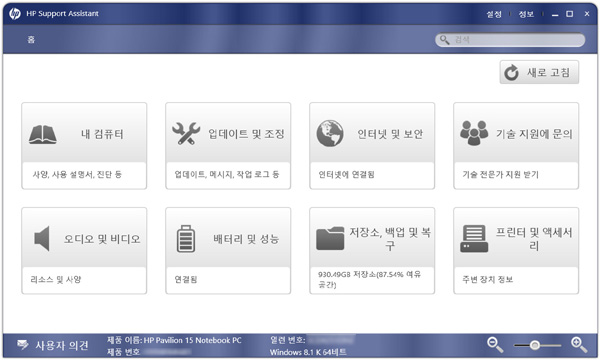Click the HP logo in title bar
Viewport: 600px width, 360px height.
pos(15,14)
